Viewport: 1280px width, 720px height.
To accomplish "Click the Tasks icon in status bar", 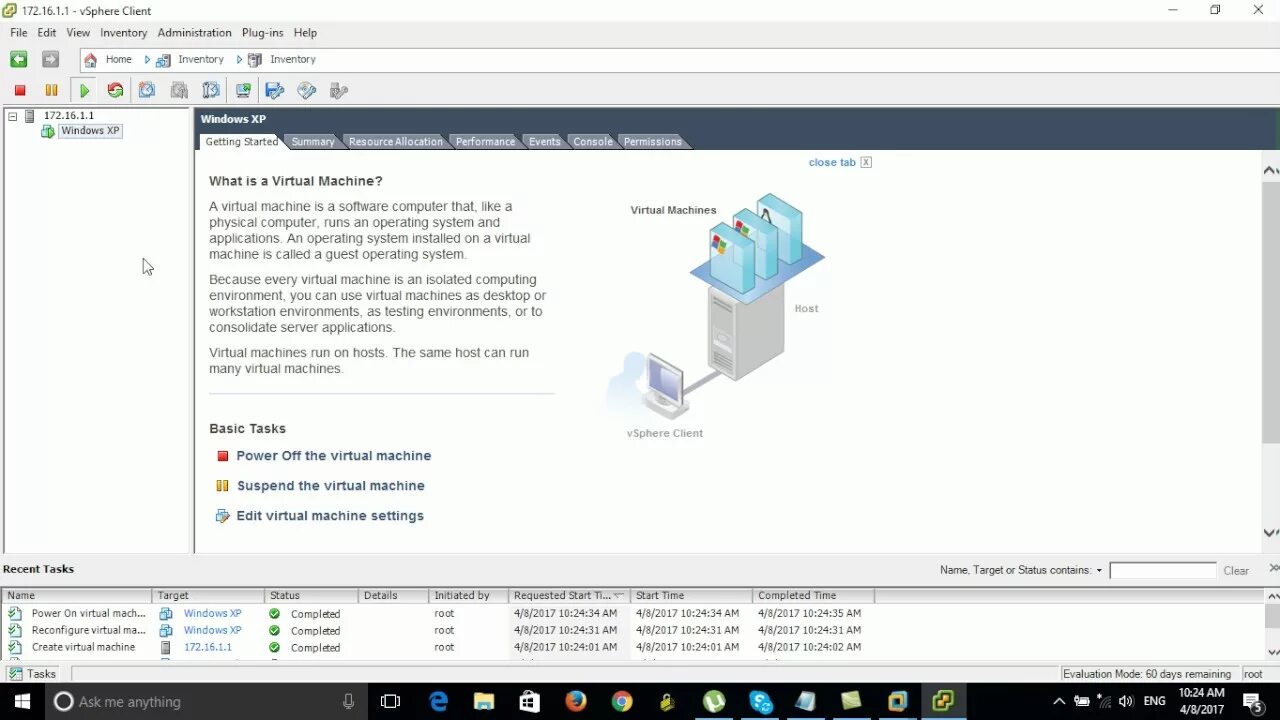I will 15,674.
